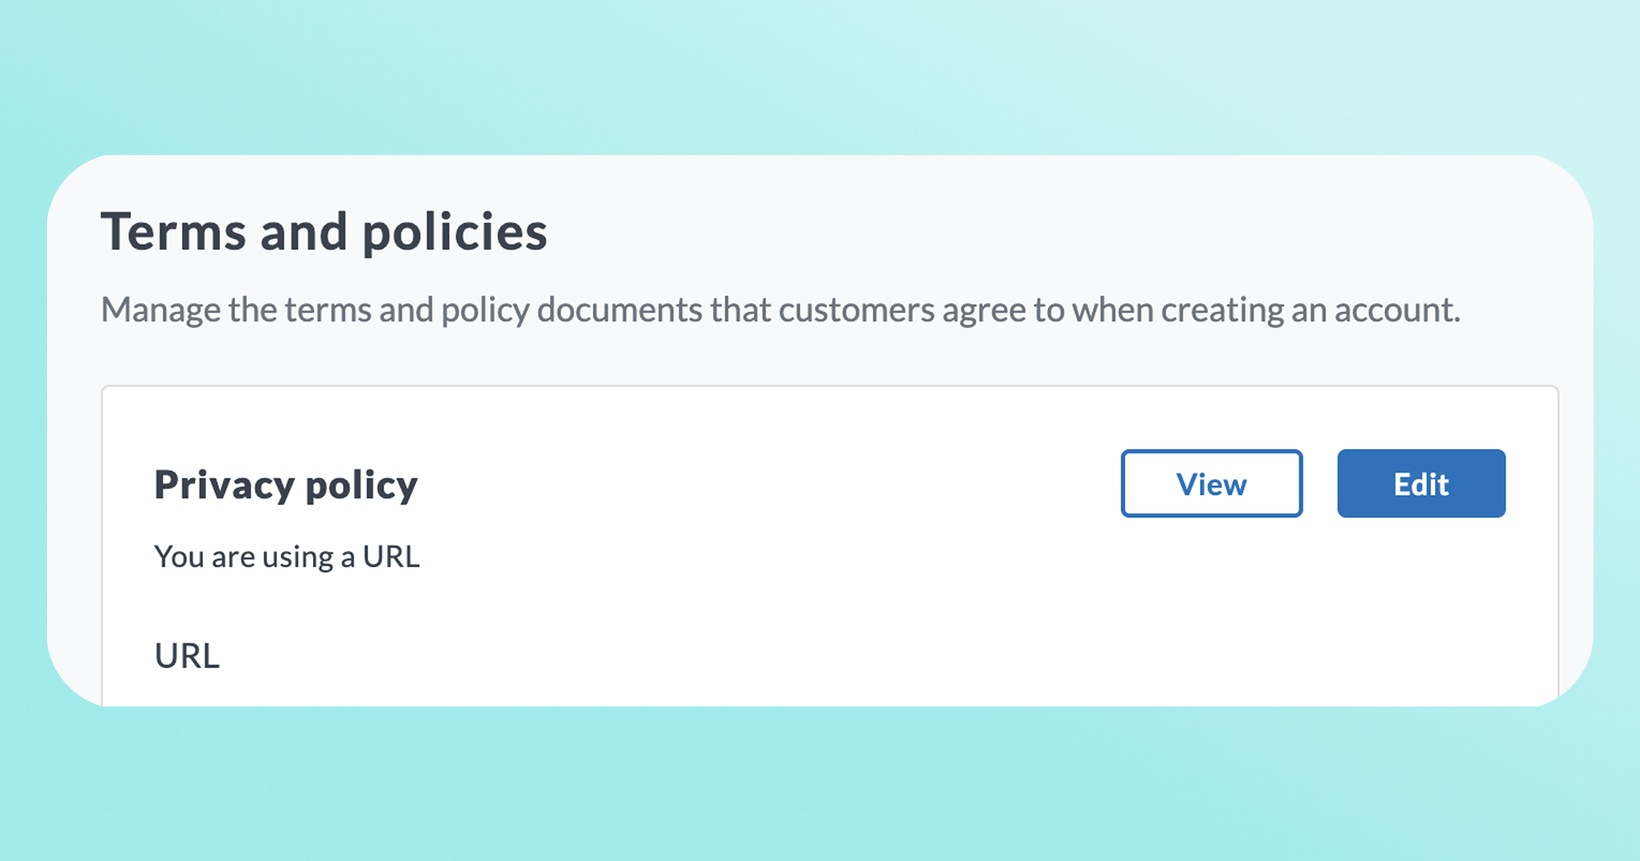Select the Terms and policies heading
This screenshot has height=861, width=1640.
[324, 232]
